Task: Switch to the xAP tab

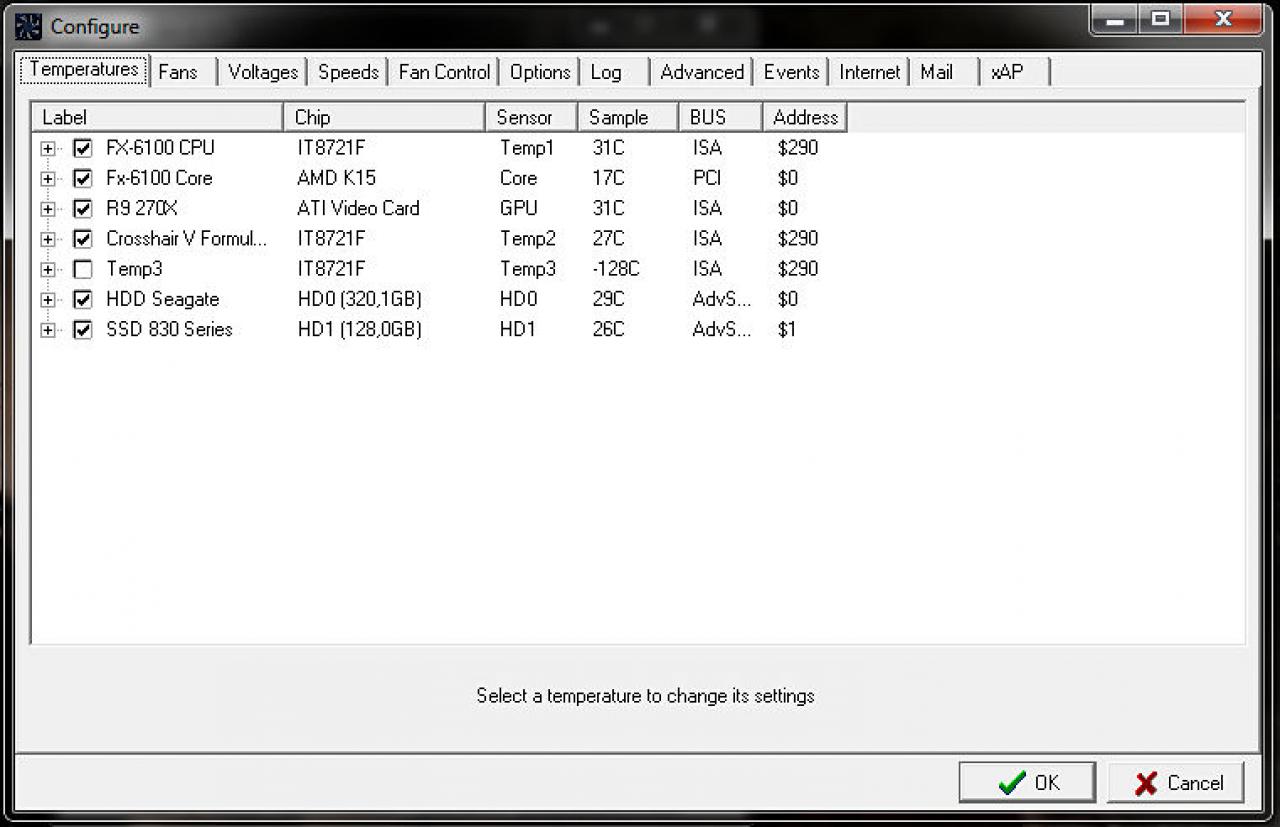Action: tap(1007, 72)
